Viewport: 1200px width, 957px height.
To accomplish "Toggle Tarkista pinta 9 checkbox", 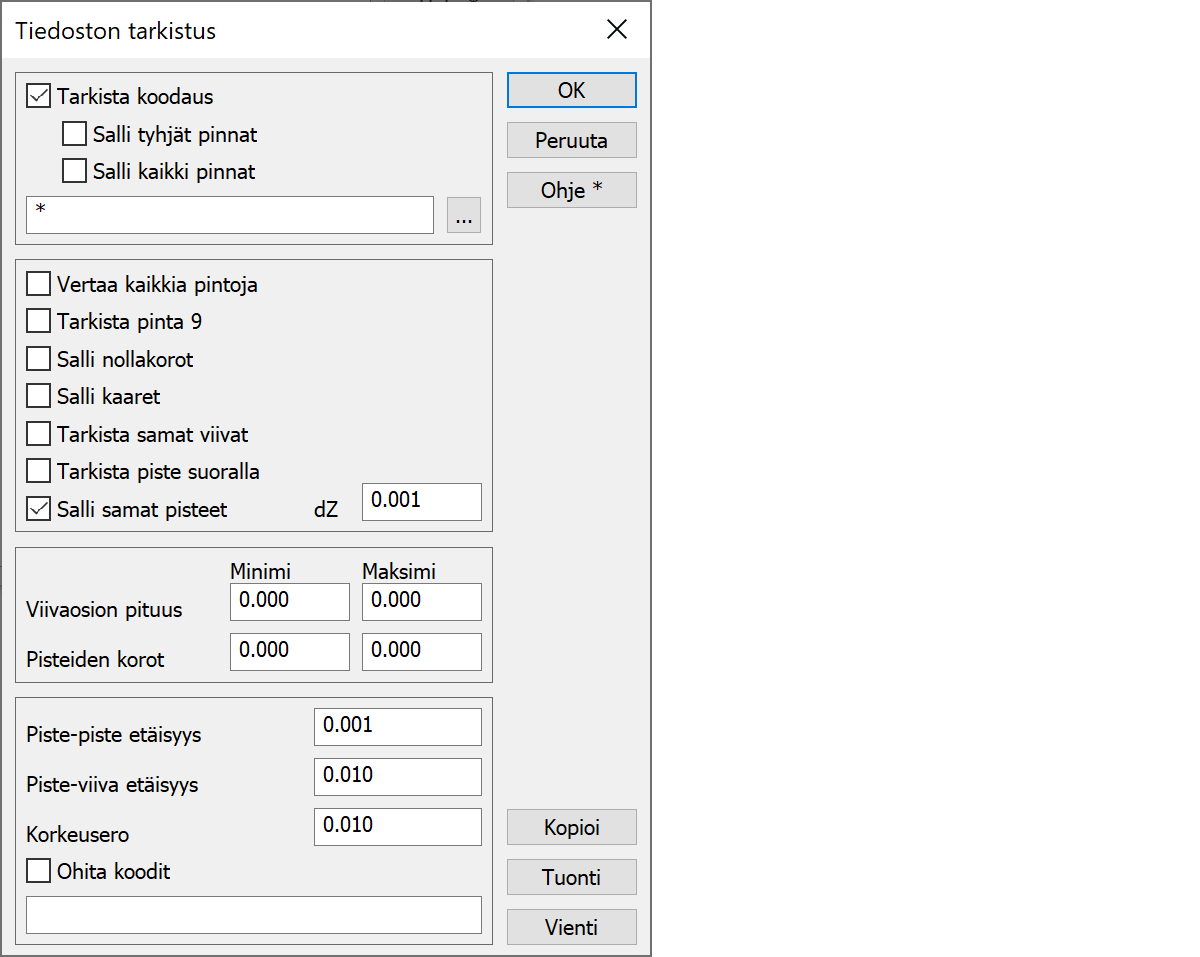I will pyautogui.click(x=39, y=321).
